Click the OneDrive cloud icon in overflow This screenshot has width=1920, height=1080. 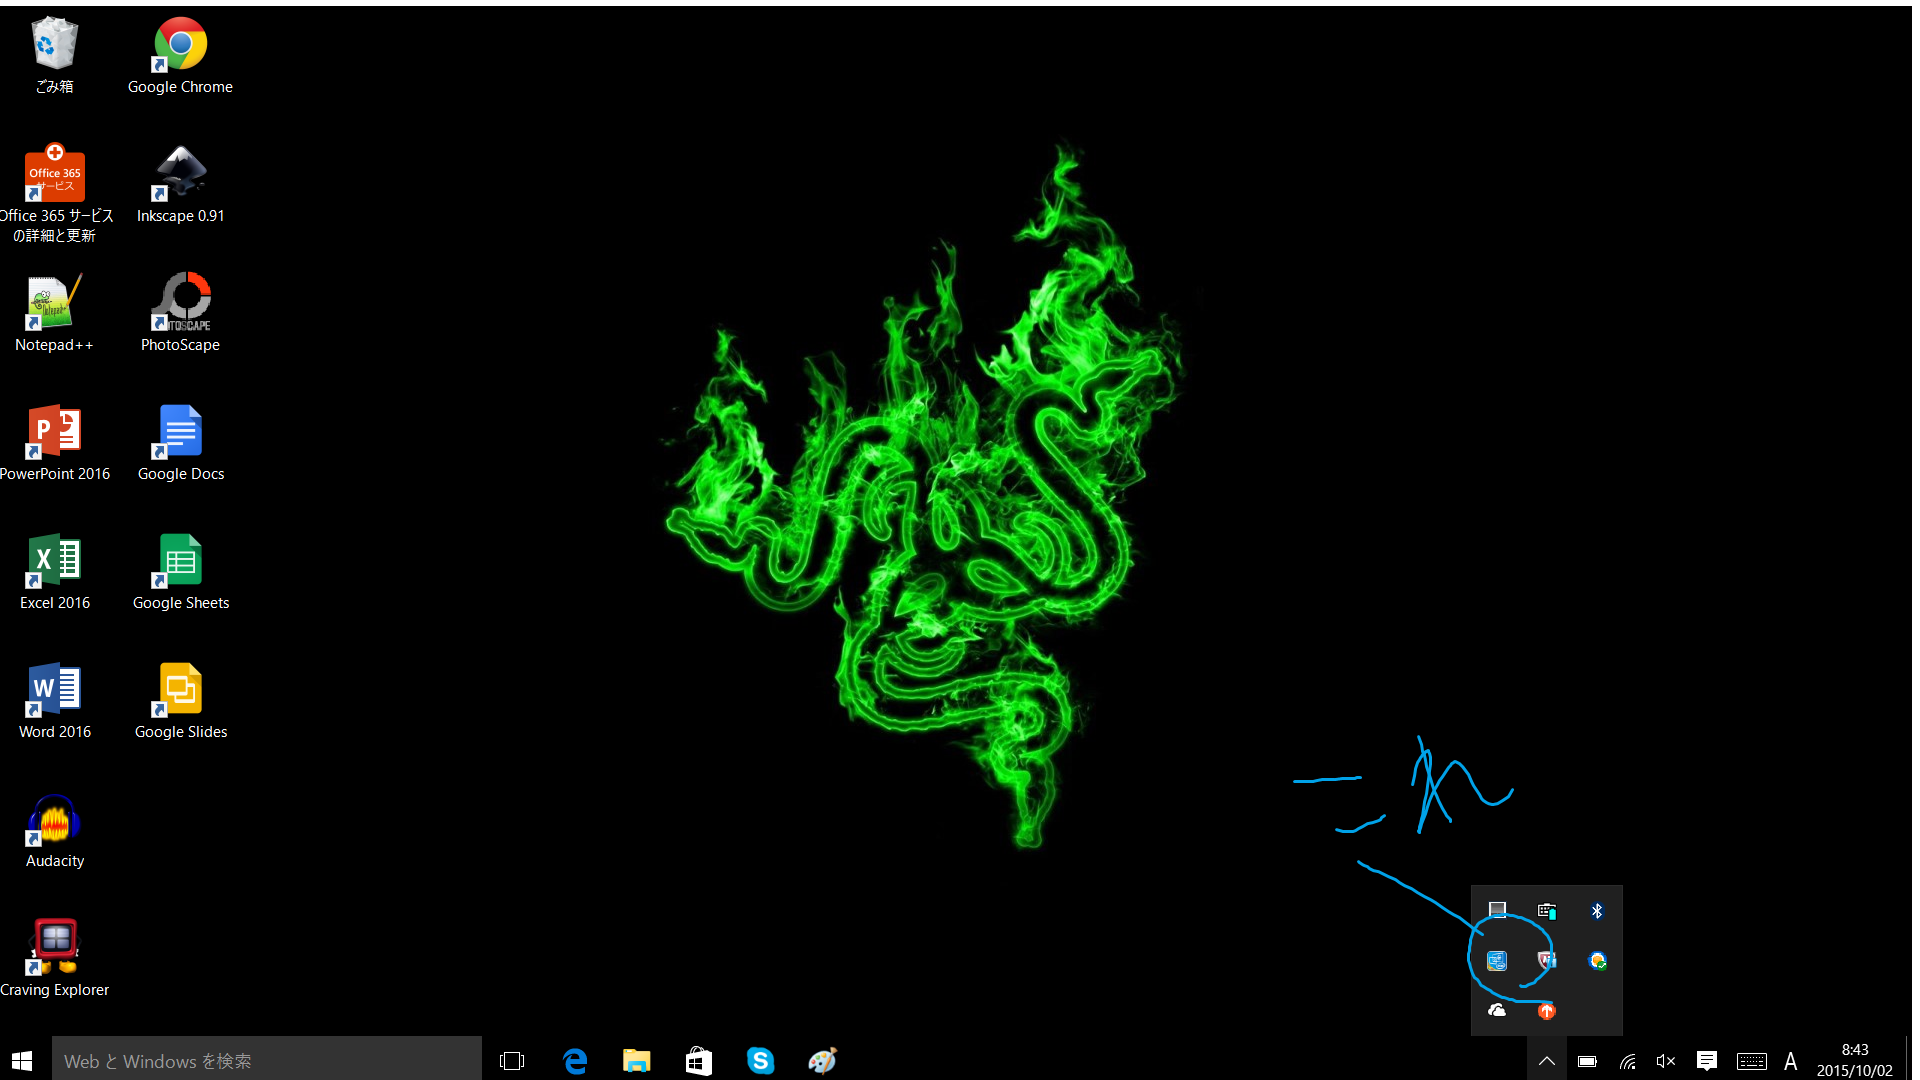1497,1010
